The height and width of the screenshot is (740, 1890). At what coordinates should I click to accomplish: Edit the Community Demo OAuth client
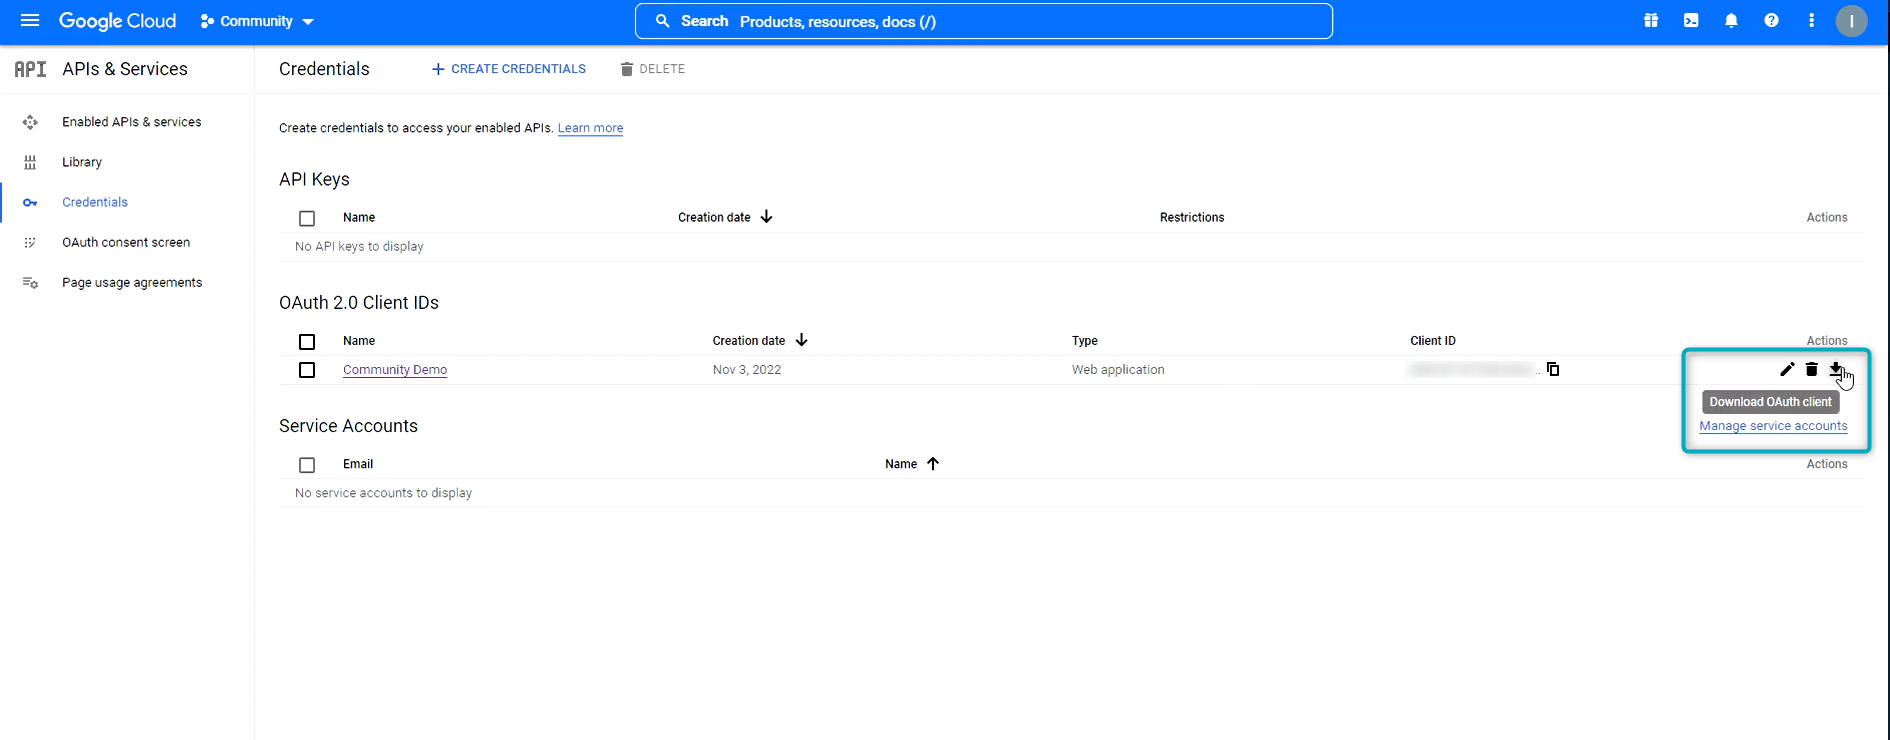[1787, 369]
